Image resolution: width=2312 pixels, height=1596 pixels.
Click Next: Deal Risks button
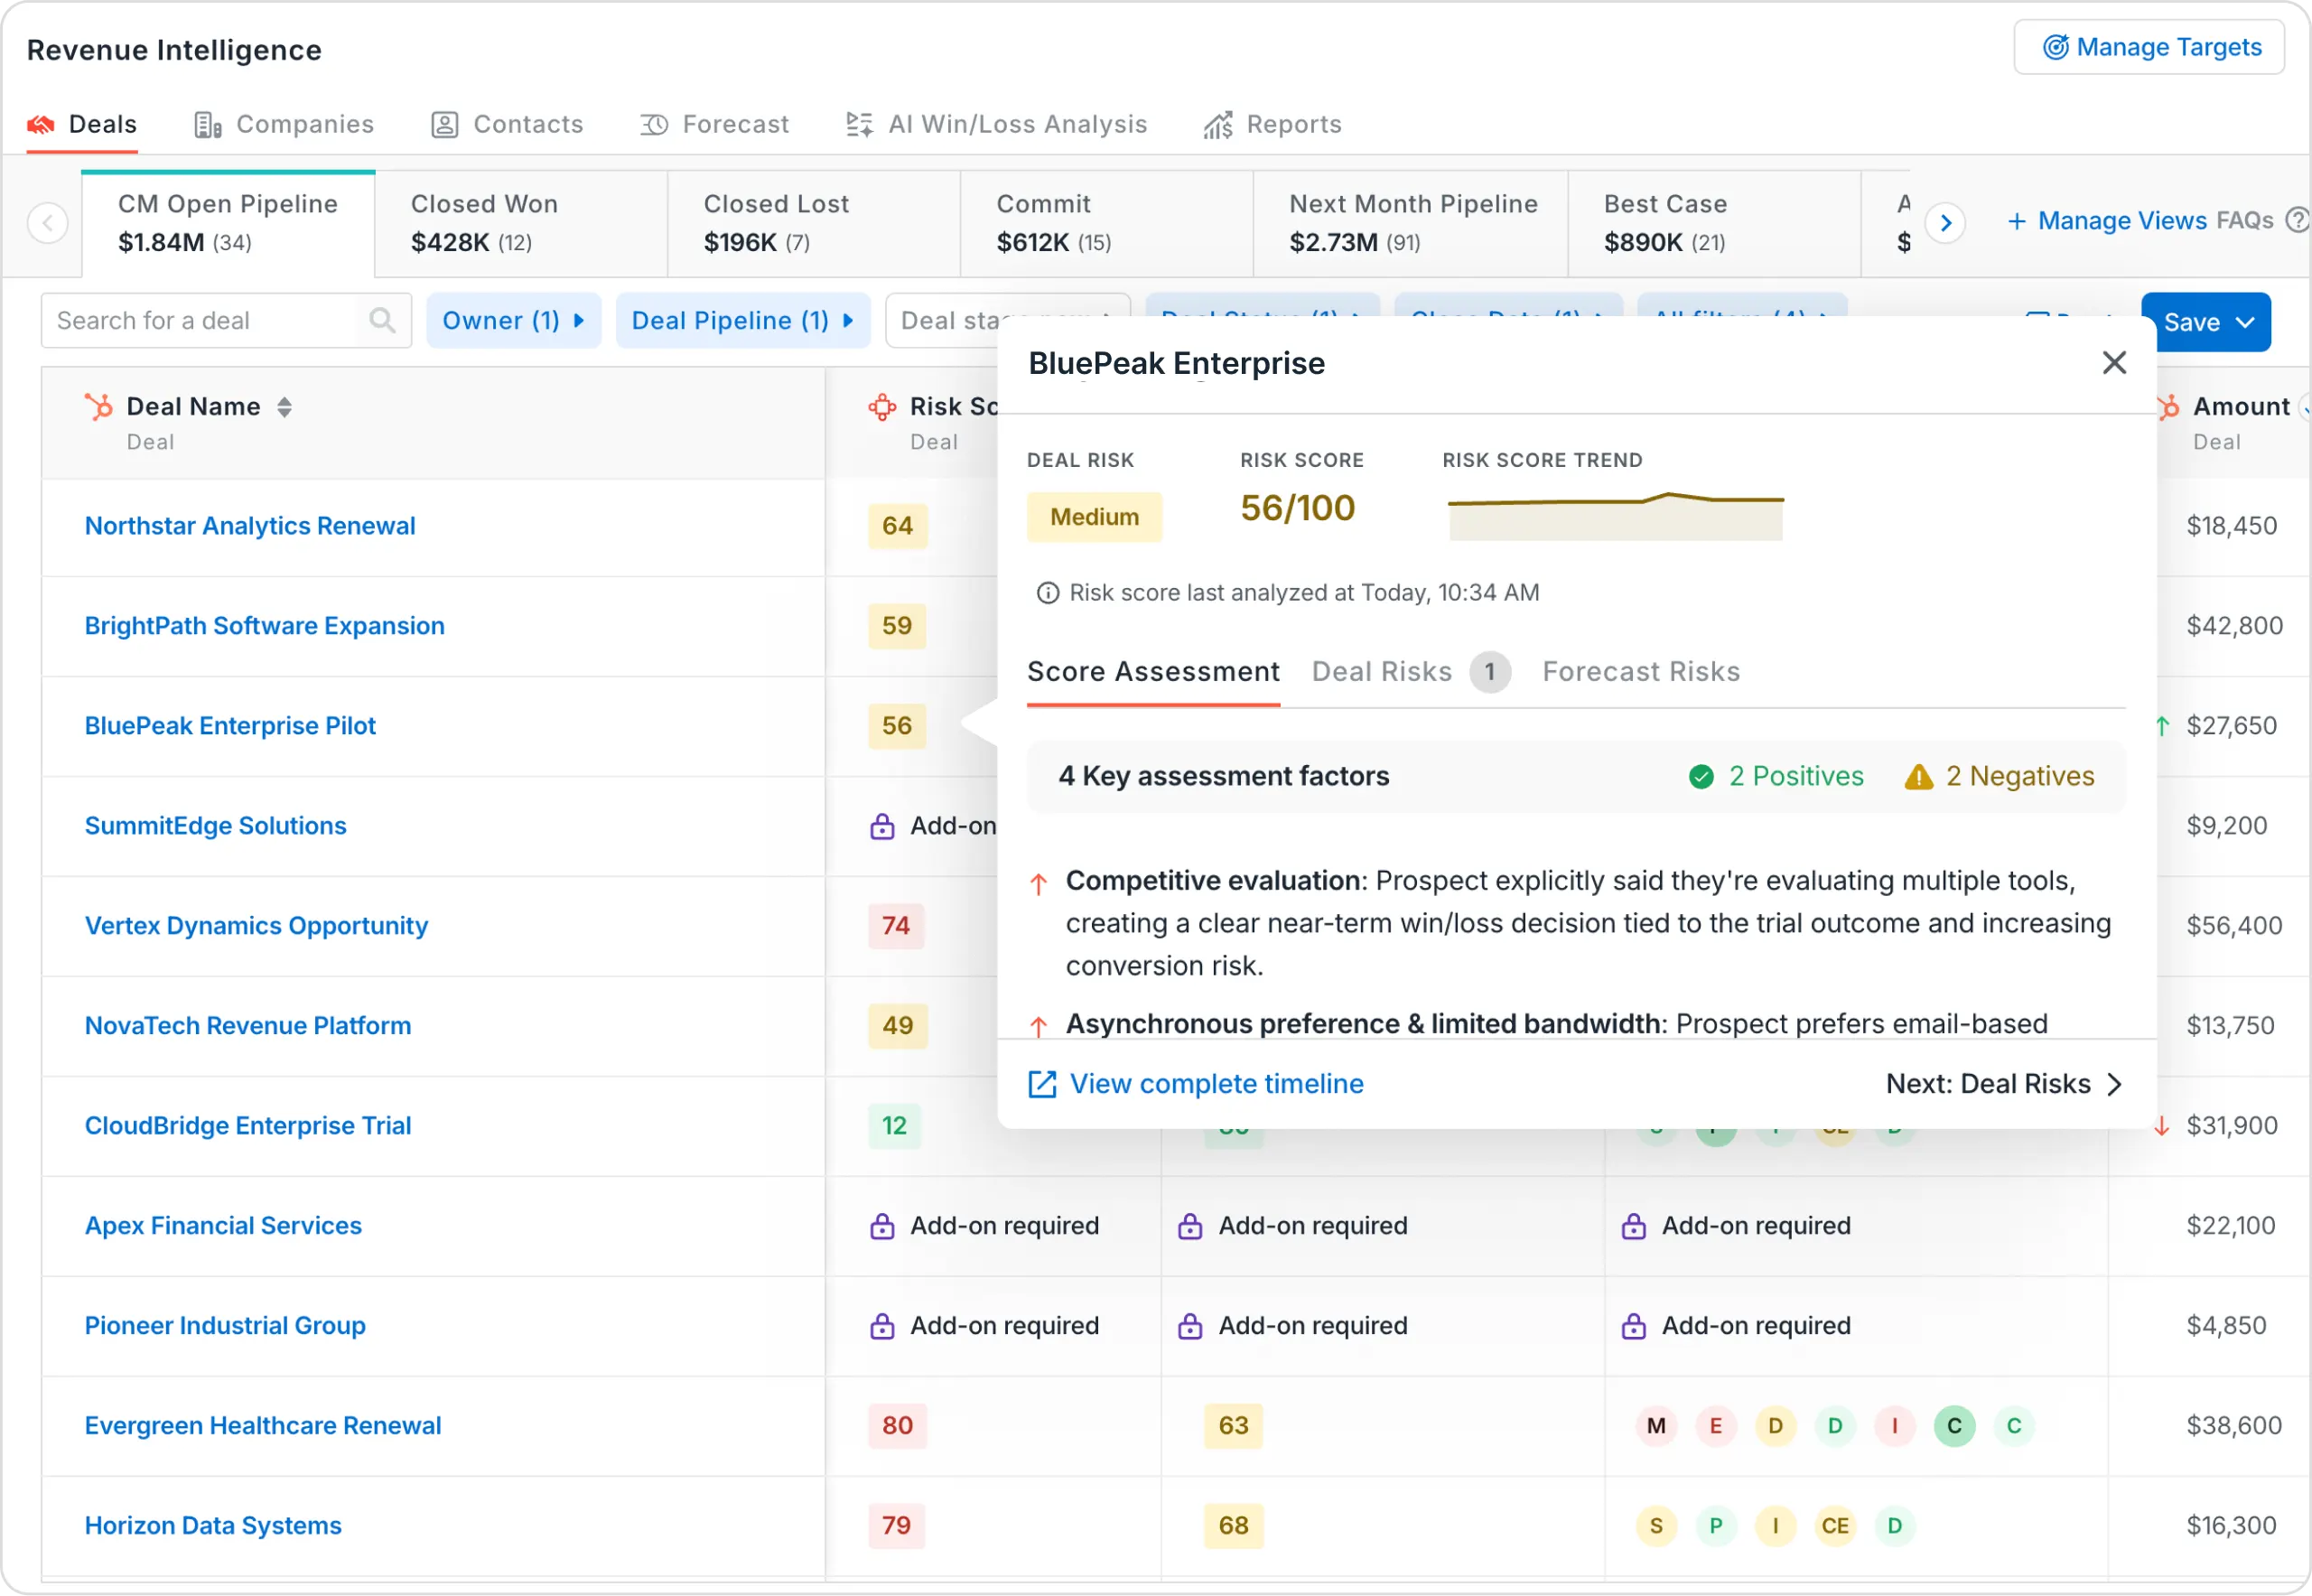2004,1084
